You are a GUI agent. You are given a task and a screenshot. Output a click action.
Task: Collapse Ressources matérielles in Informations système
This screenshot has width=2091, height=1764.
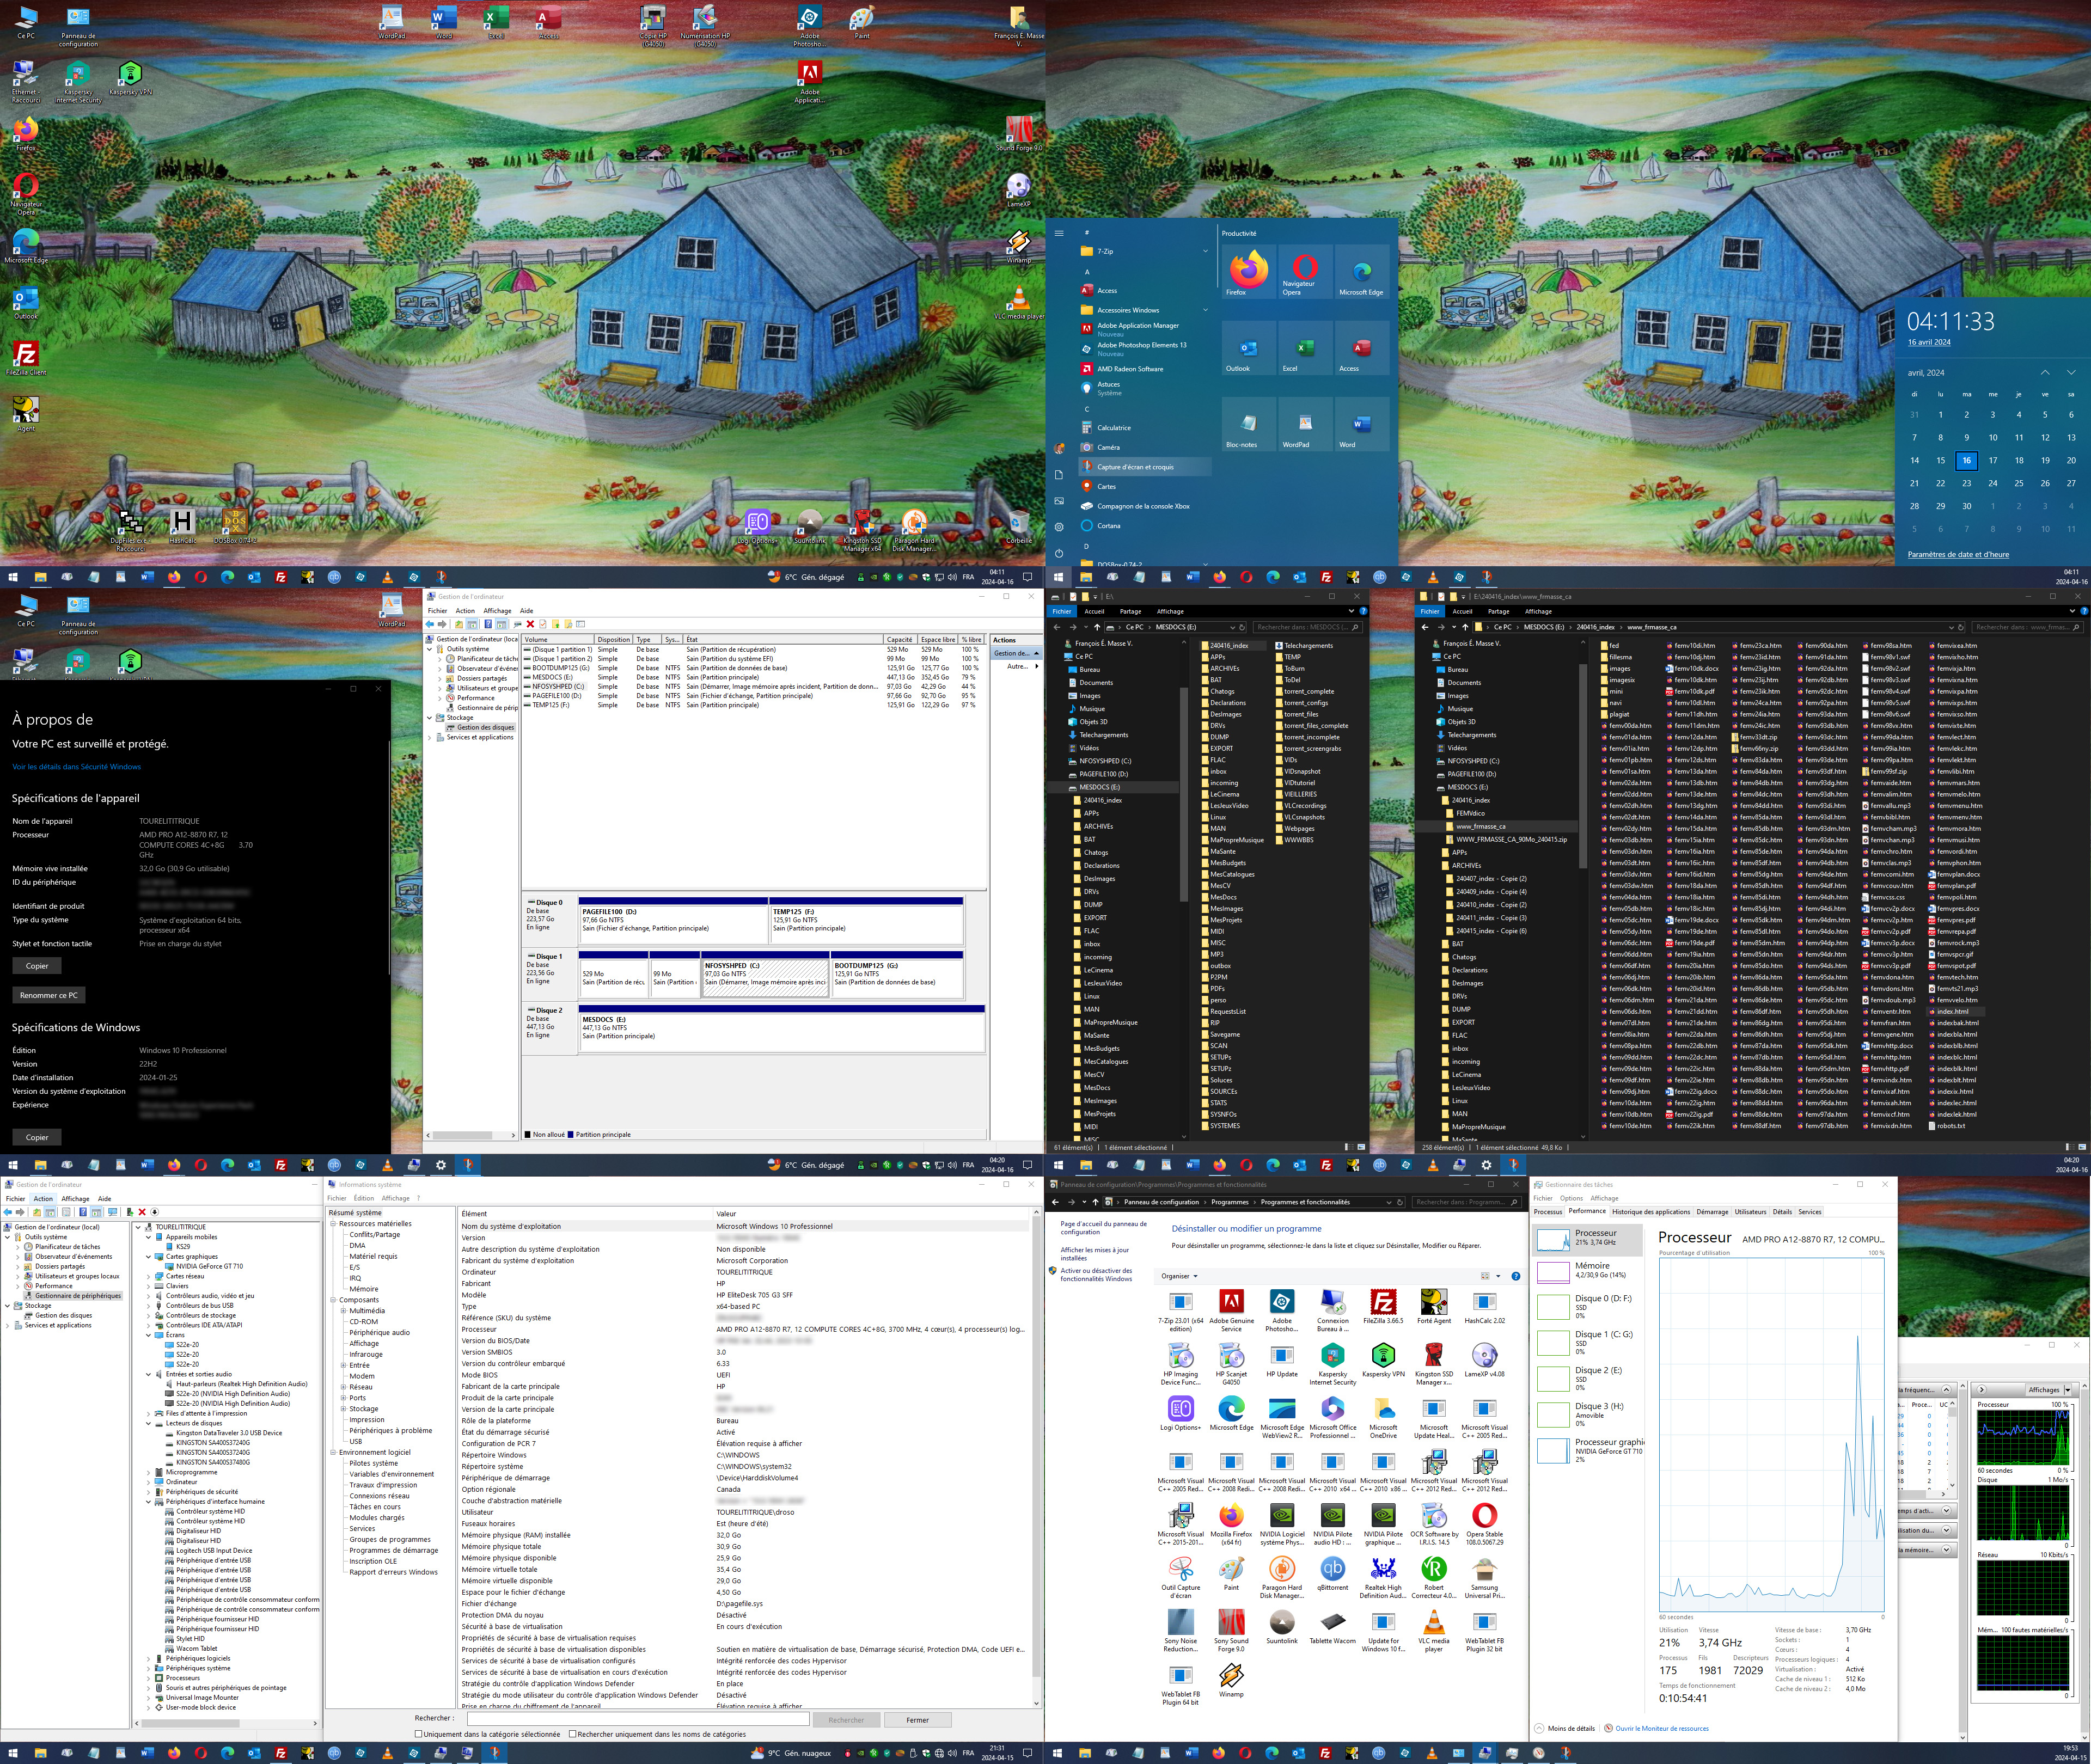pos(333,1224)
